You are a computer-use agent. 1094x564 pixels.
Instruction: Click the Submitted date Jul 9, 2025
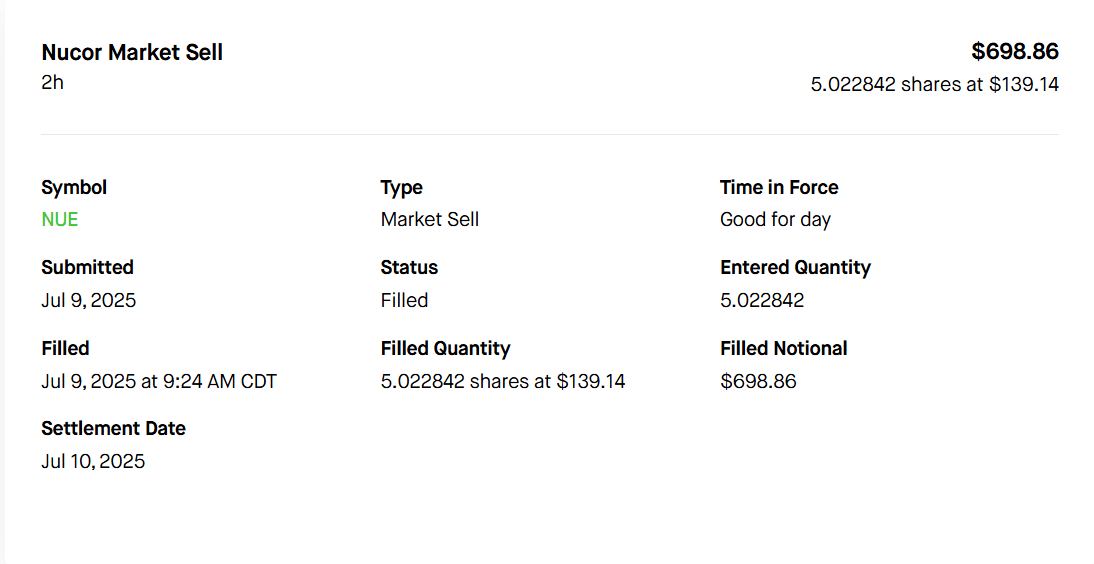click(x=89, y=301)
